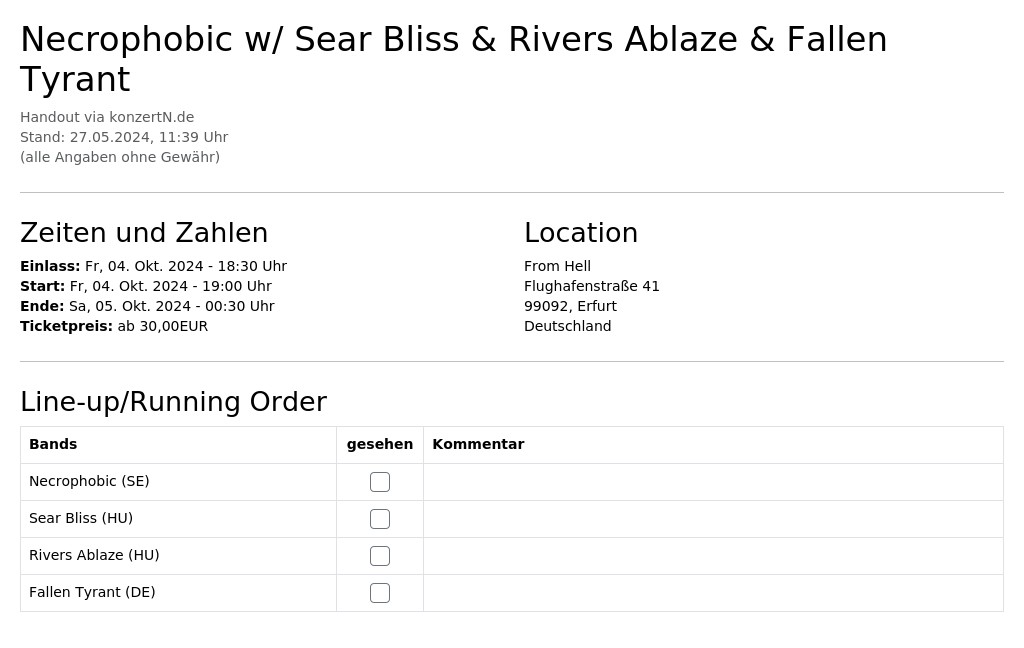Click the From Hell location name
Viewport: 1024px width, 648px height.
pyautogui.click(x=557, y=267)
